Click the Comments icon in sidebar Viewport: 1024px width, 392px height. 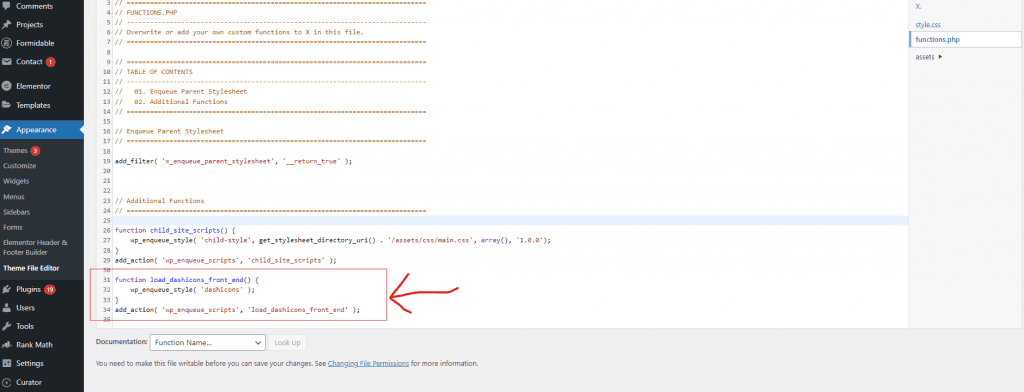[x=7, y=6]
